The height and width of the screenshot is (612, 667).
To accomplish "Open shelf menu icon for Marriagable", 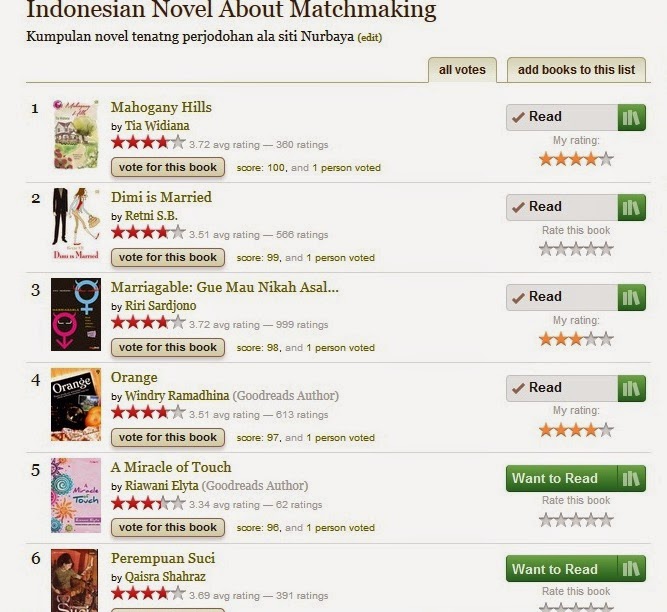I will coord(631,297).
